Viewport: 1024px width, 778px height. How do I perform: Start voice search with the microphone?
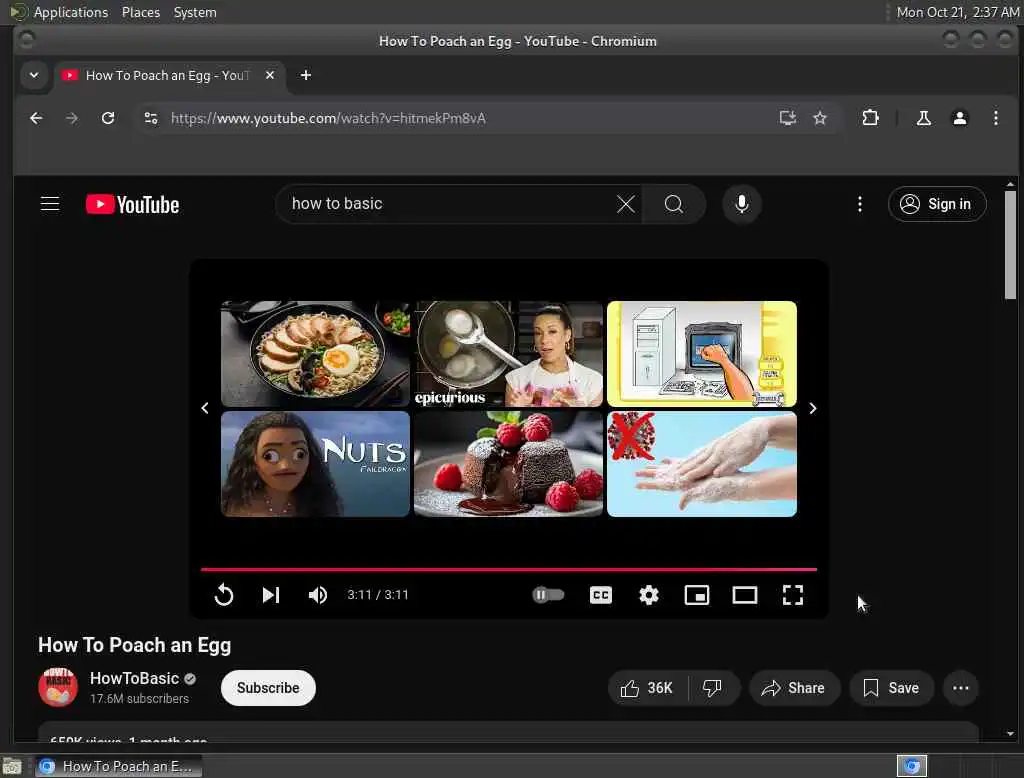coord(741,204)
